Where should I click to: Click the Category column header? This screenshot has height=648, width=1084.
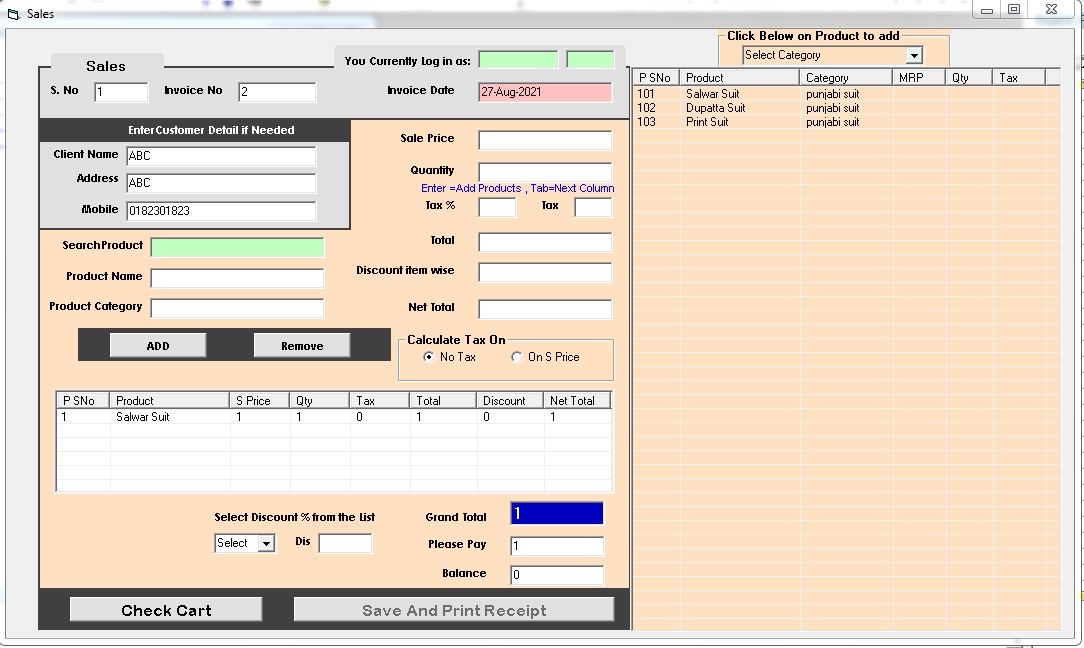tap(845, 78)
